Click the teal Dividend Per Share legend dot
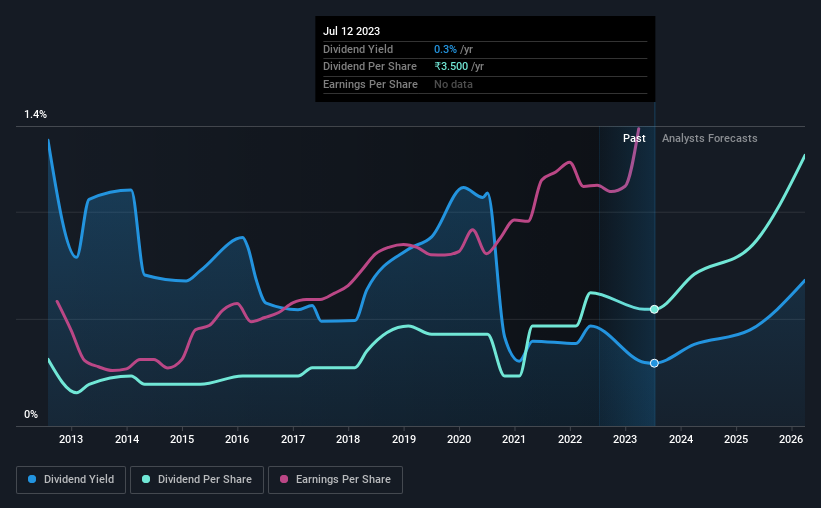The image size is (821, 508). [146, 479]
